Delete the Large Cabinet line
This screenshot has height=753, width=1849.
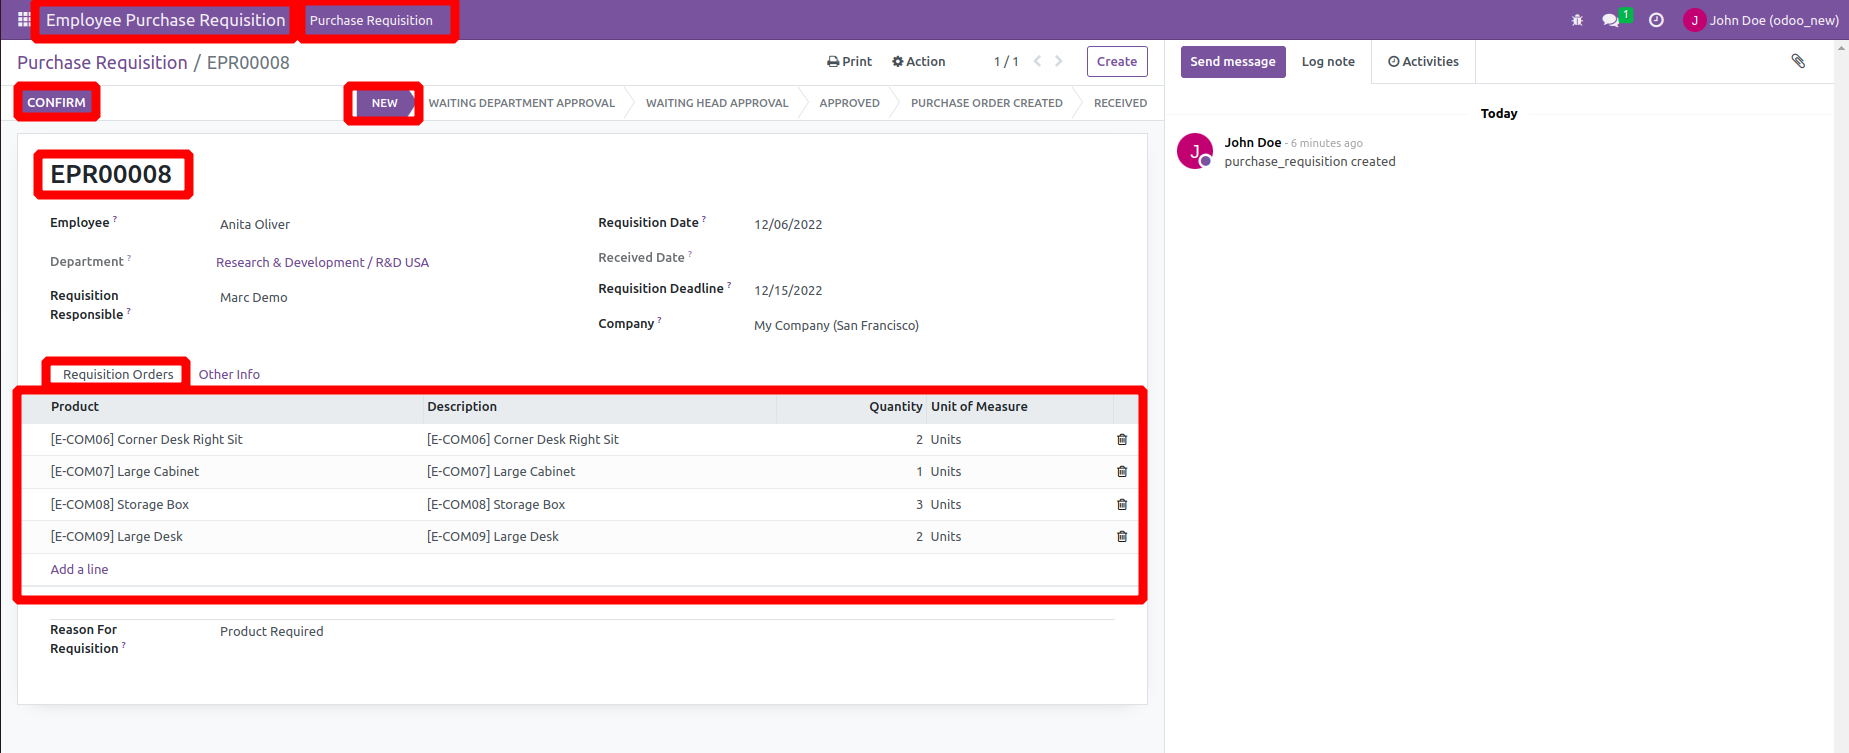pos(1122,472)
